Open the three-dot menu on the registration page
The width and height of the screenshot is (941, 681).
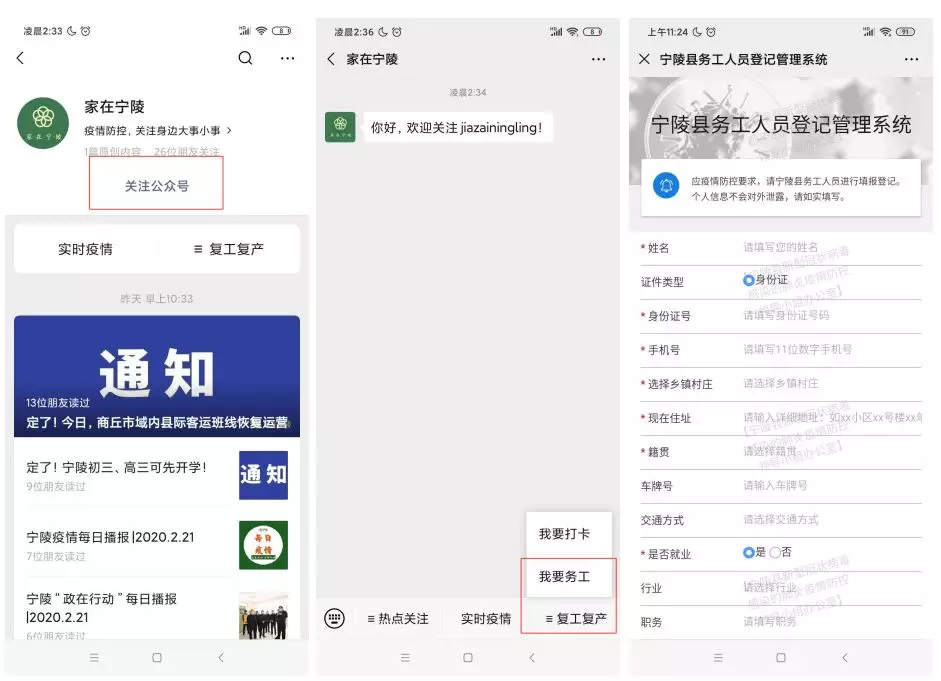click(911, 59)
